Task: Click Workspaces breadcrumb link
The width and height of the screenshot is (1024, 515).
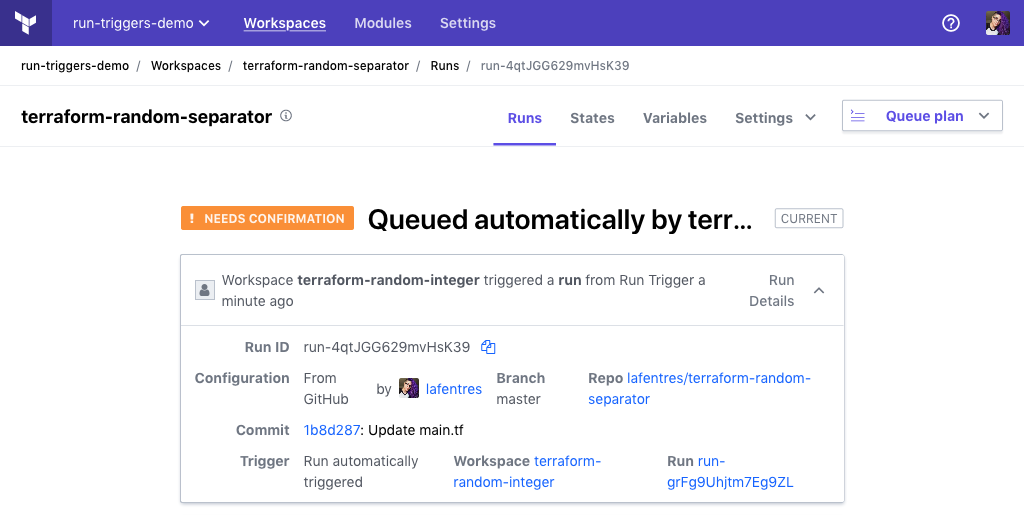Action: (185, 66)
